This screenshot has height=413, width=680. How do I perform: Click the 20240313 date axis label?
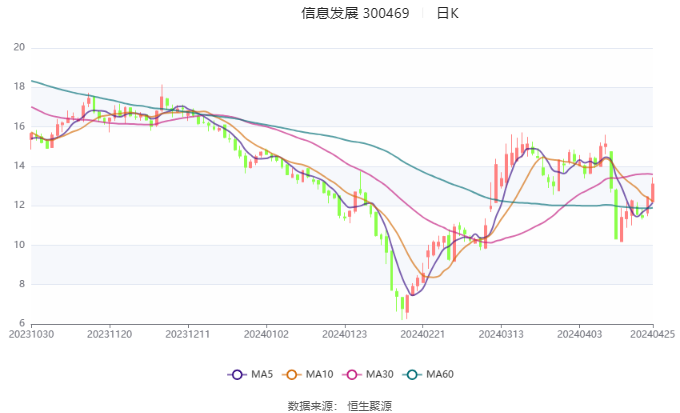(501, 334)
